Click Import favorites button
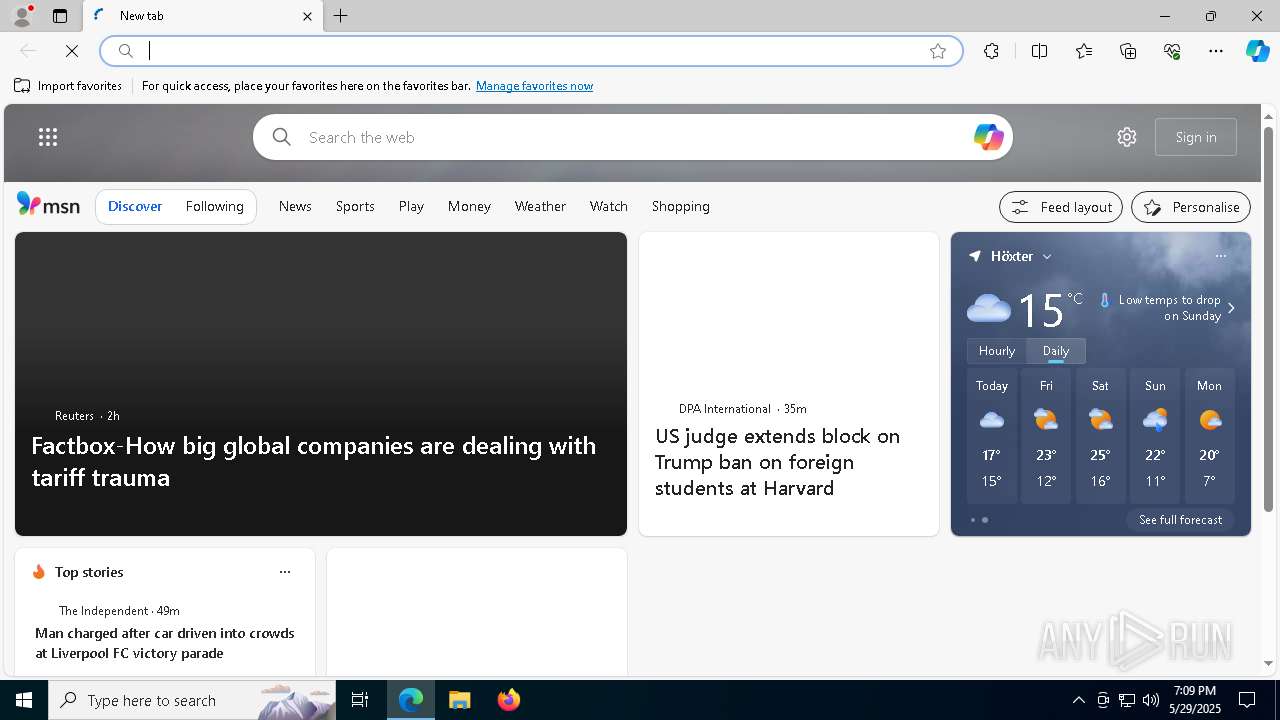This screenshot has height=720, width=1280. (68, 86)
